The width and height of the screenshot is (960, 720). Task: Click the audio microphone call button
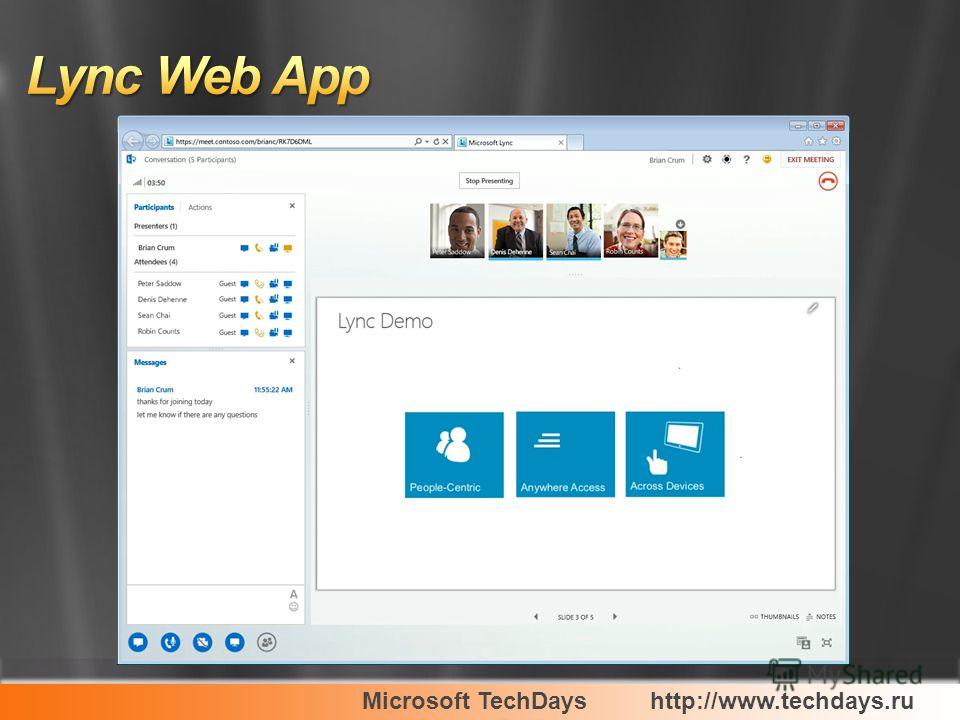(x=170, y=642)
